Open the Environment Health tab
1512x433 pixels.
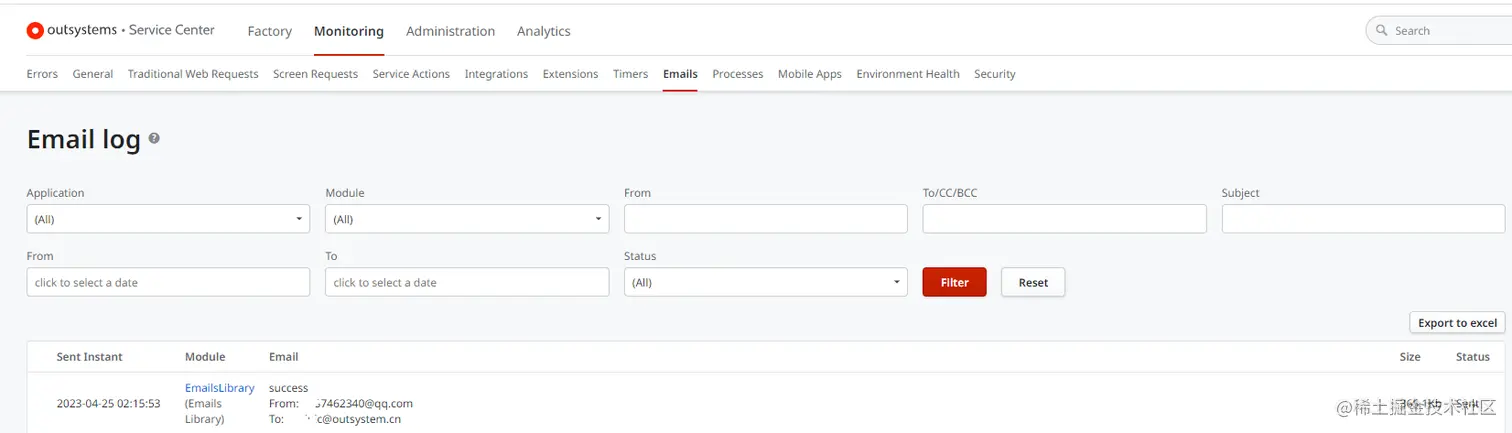(x=907, y=74)
